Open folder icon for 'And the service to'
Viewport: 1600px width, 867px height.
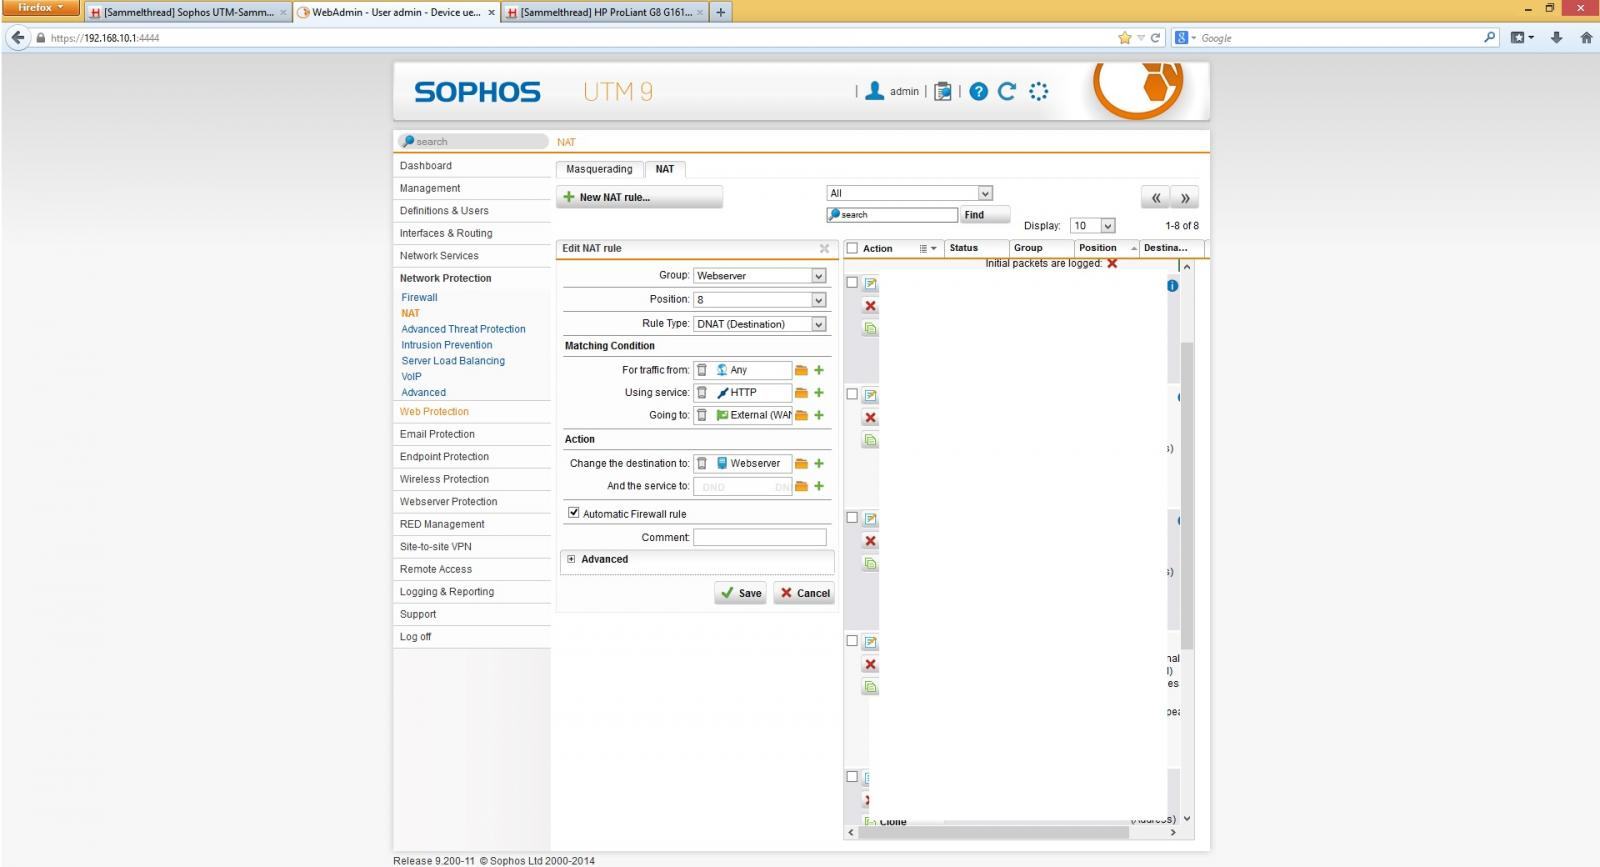pyautogui.click(x=801, y=486)
